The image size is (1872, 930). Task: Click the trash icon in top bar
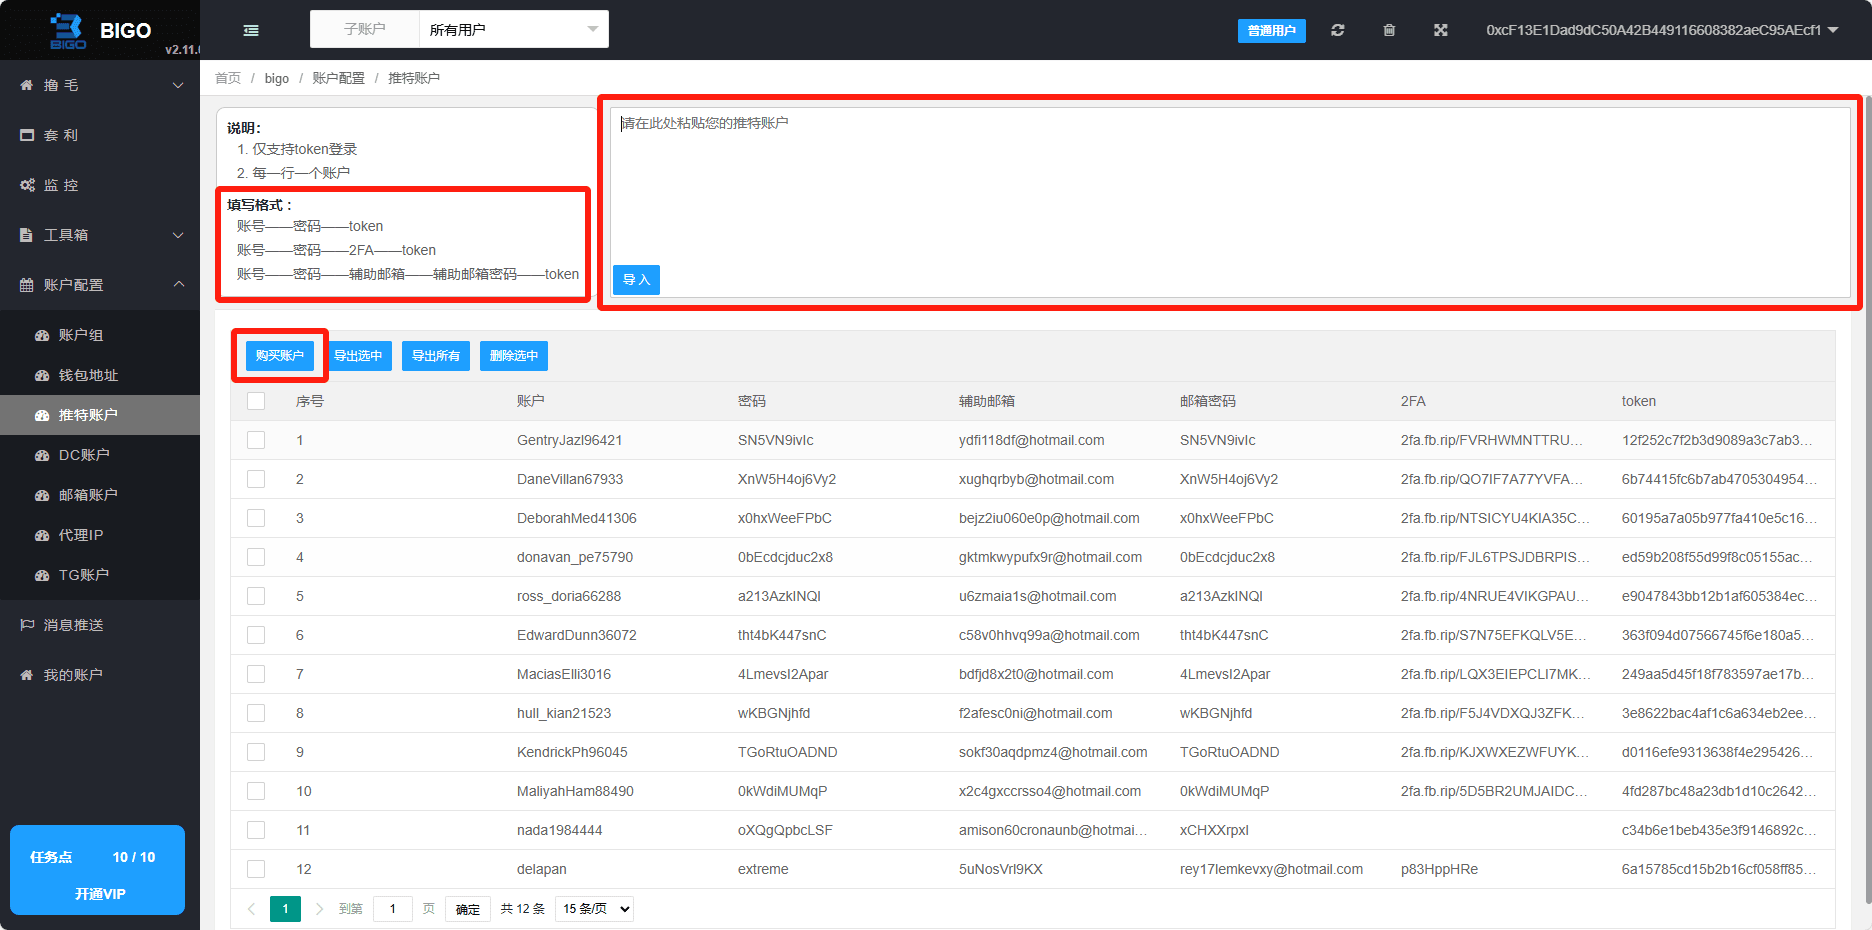click(1389, 30)
